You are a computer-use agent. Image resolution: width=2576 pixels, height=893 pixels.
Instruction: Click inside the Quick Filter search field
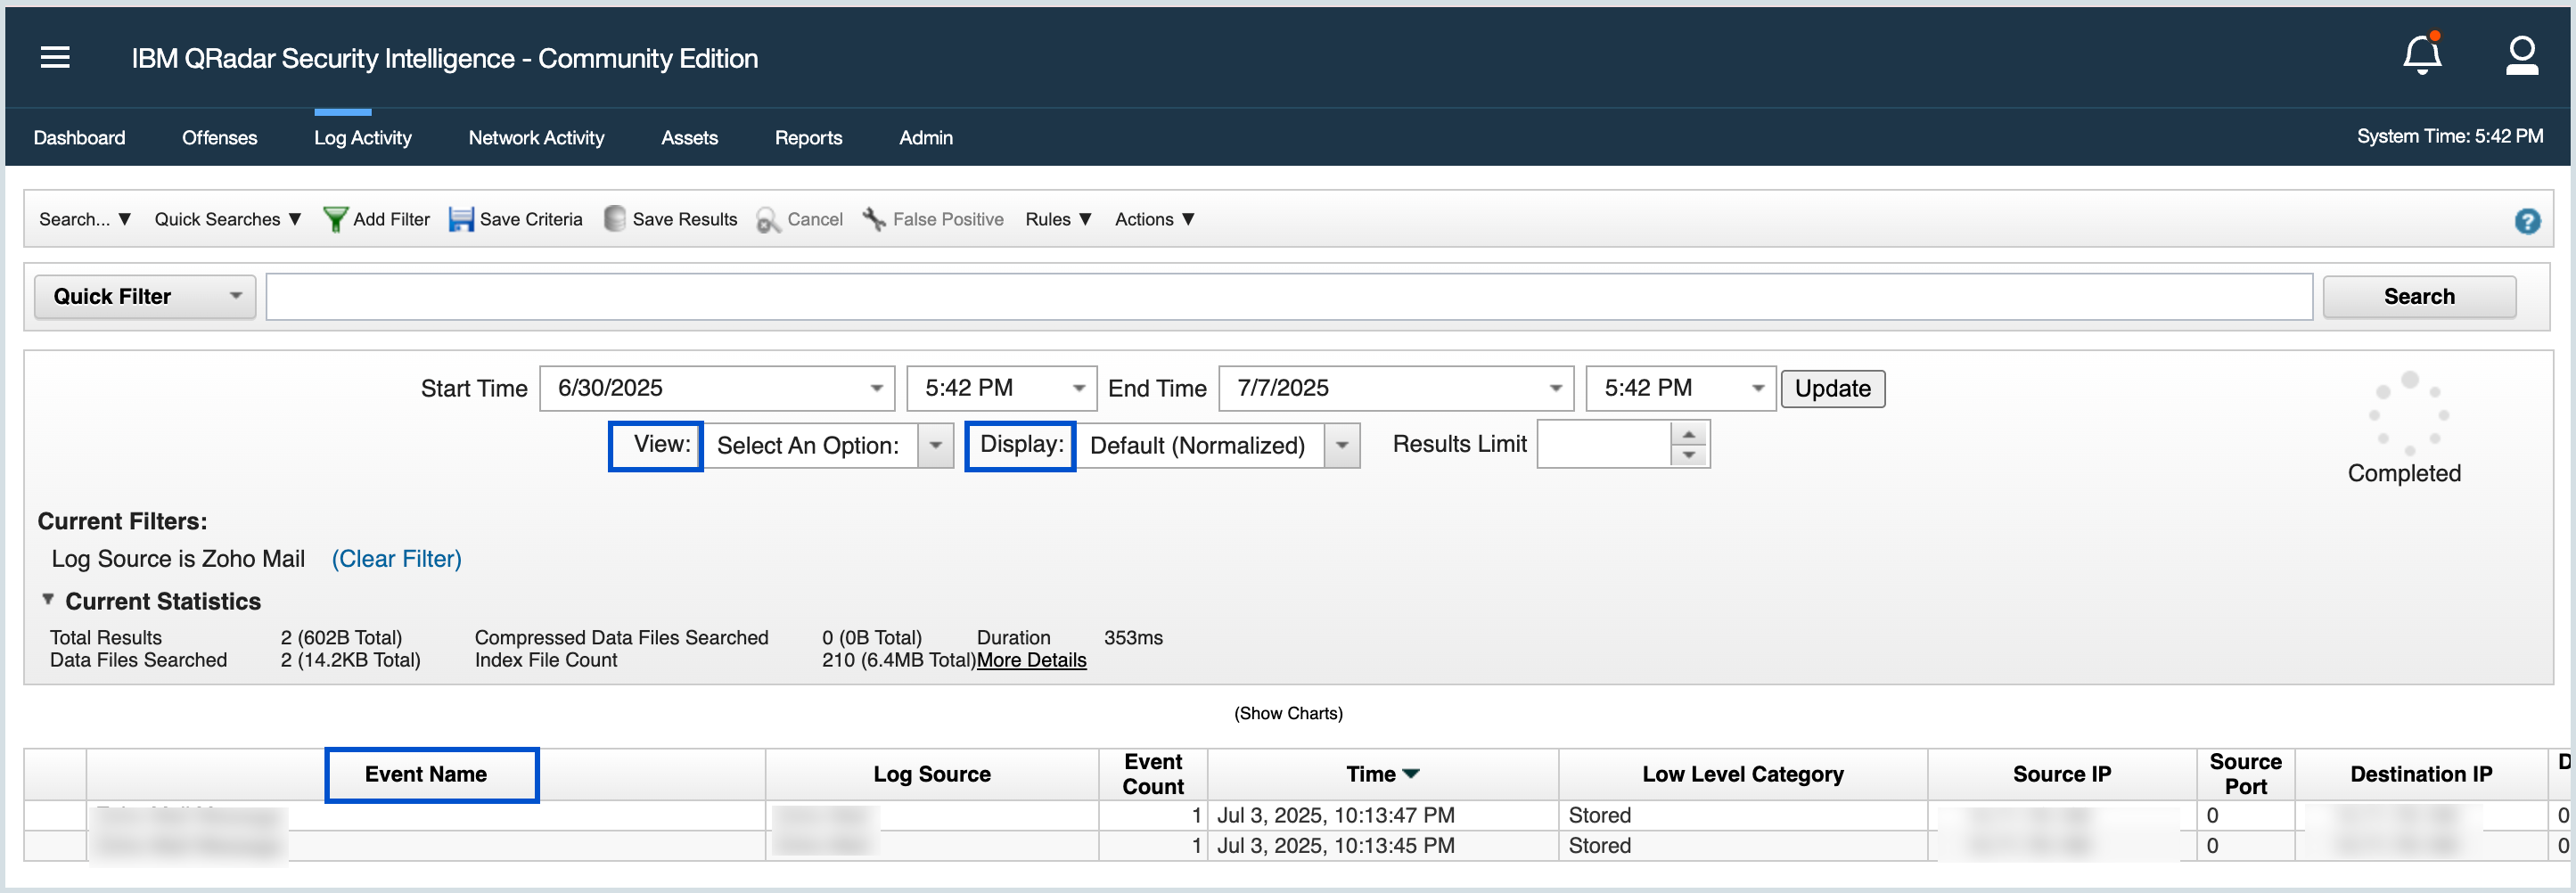[1289, 296]
